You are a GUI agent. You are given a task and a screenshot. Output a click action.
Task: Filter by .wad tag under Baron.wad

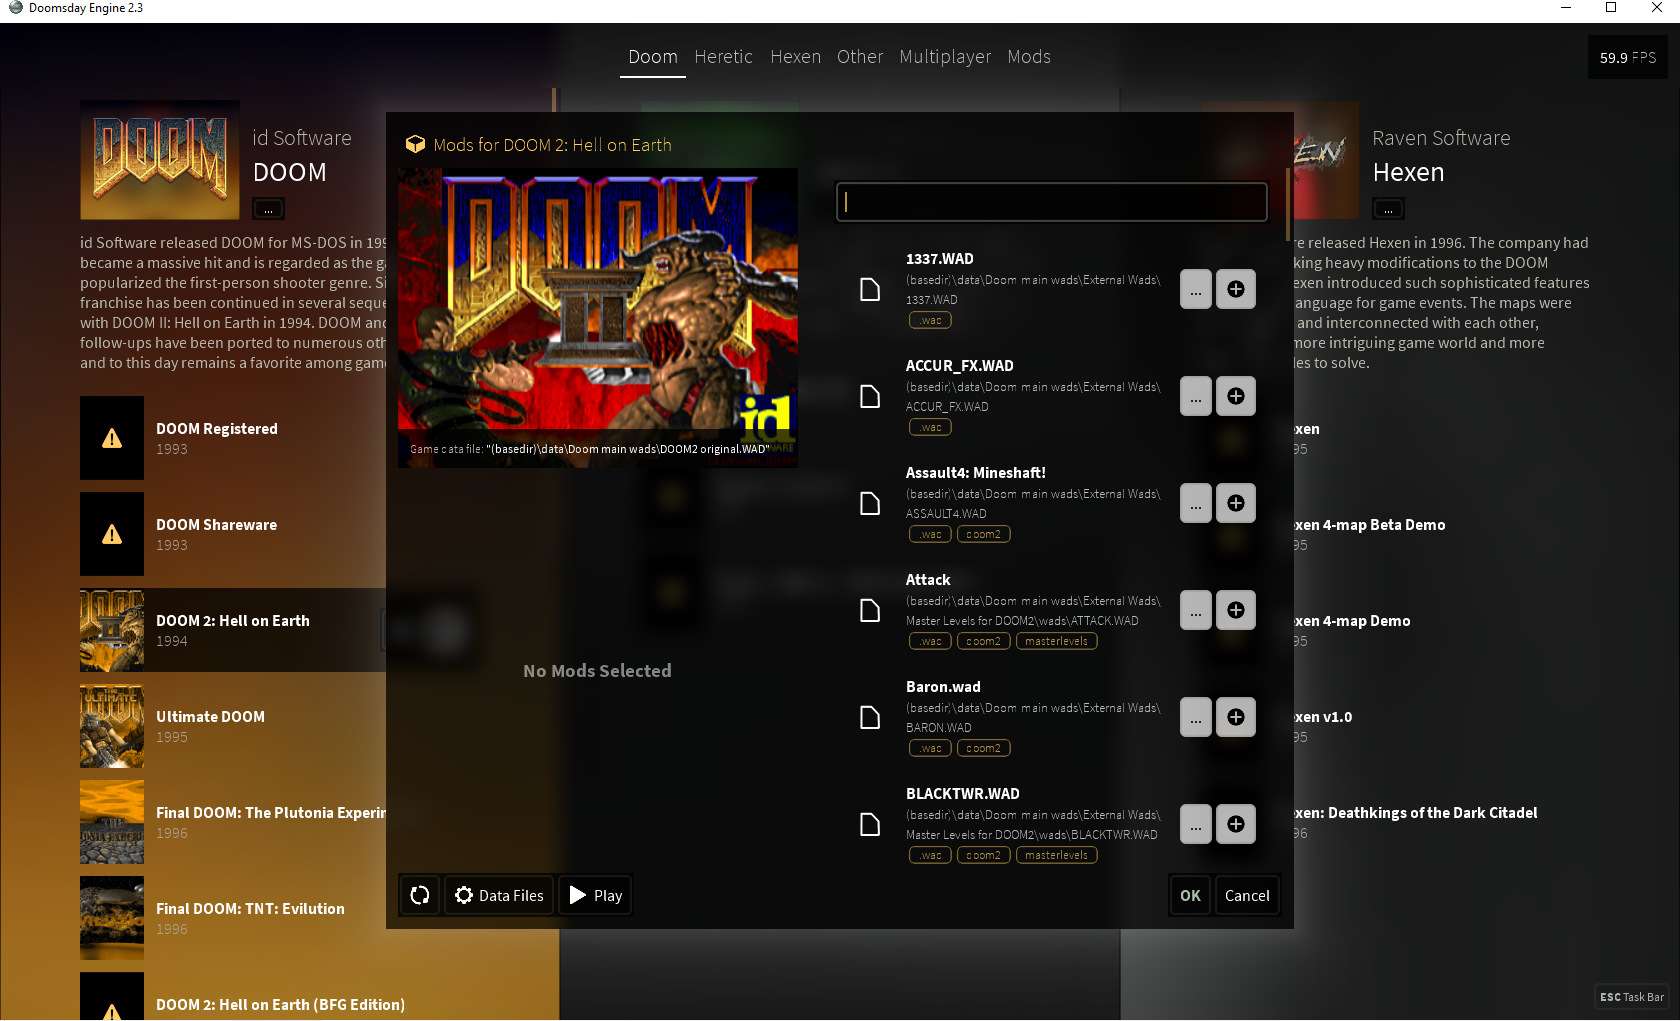coord(930,748)
